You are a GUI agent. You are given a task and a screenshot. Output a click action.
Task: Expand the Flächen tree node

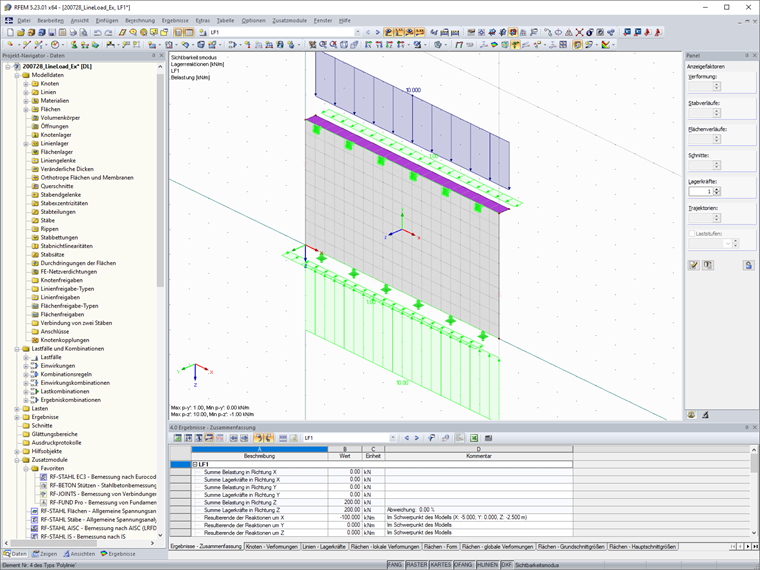click(26, 110)
